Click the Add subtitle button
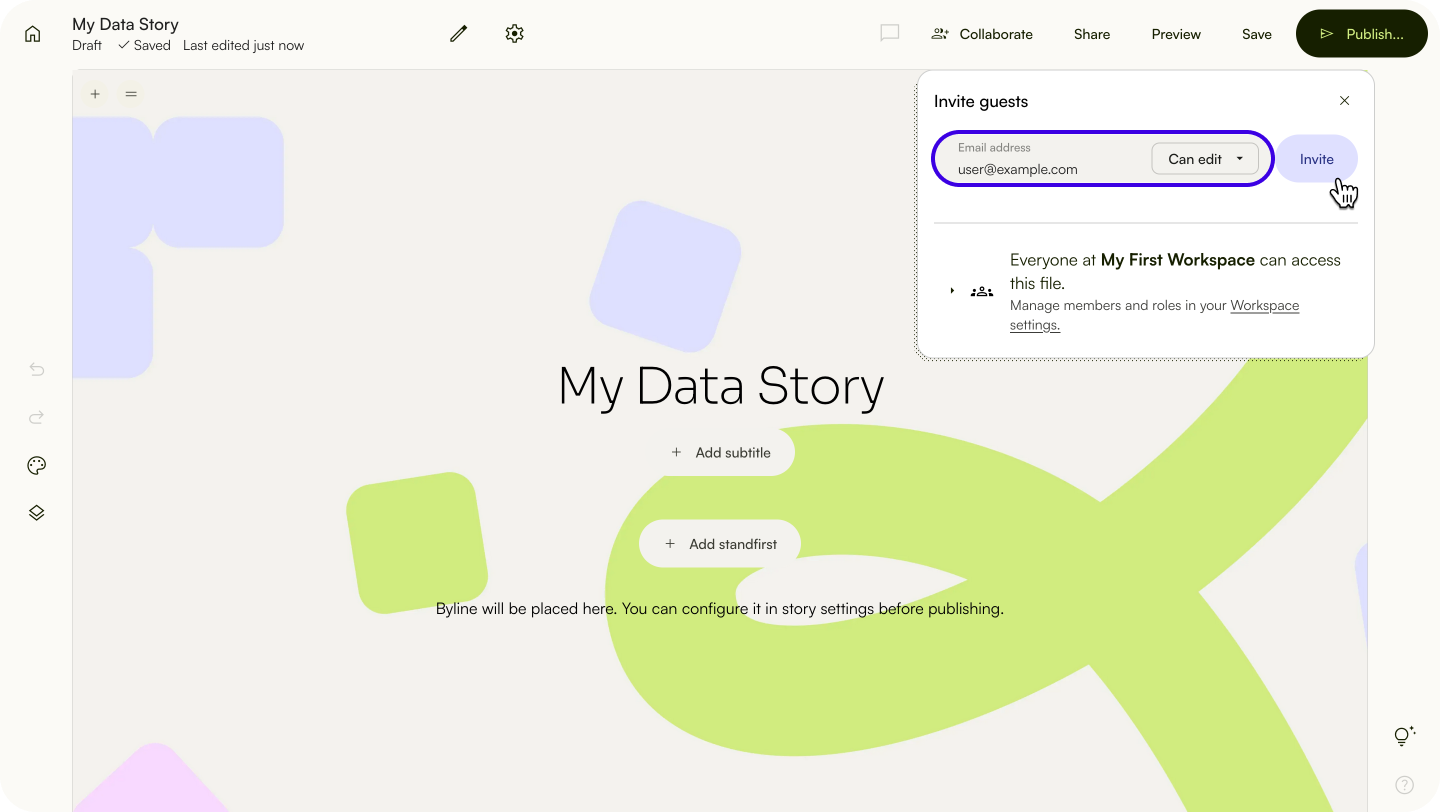 click(x=721, y=452)
